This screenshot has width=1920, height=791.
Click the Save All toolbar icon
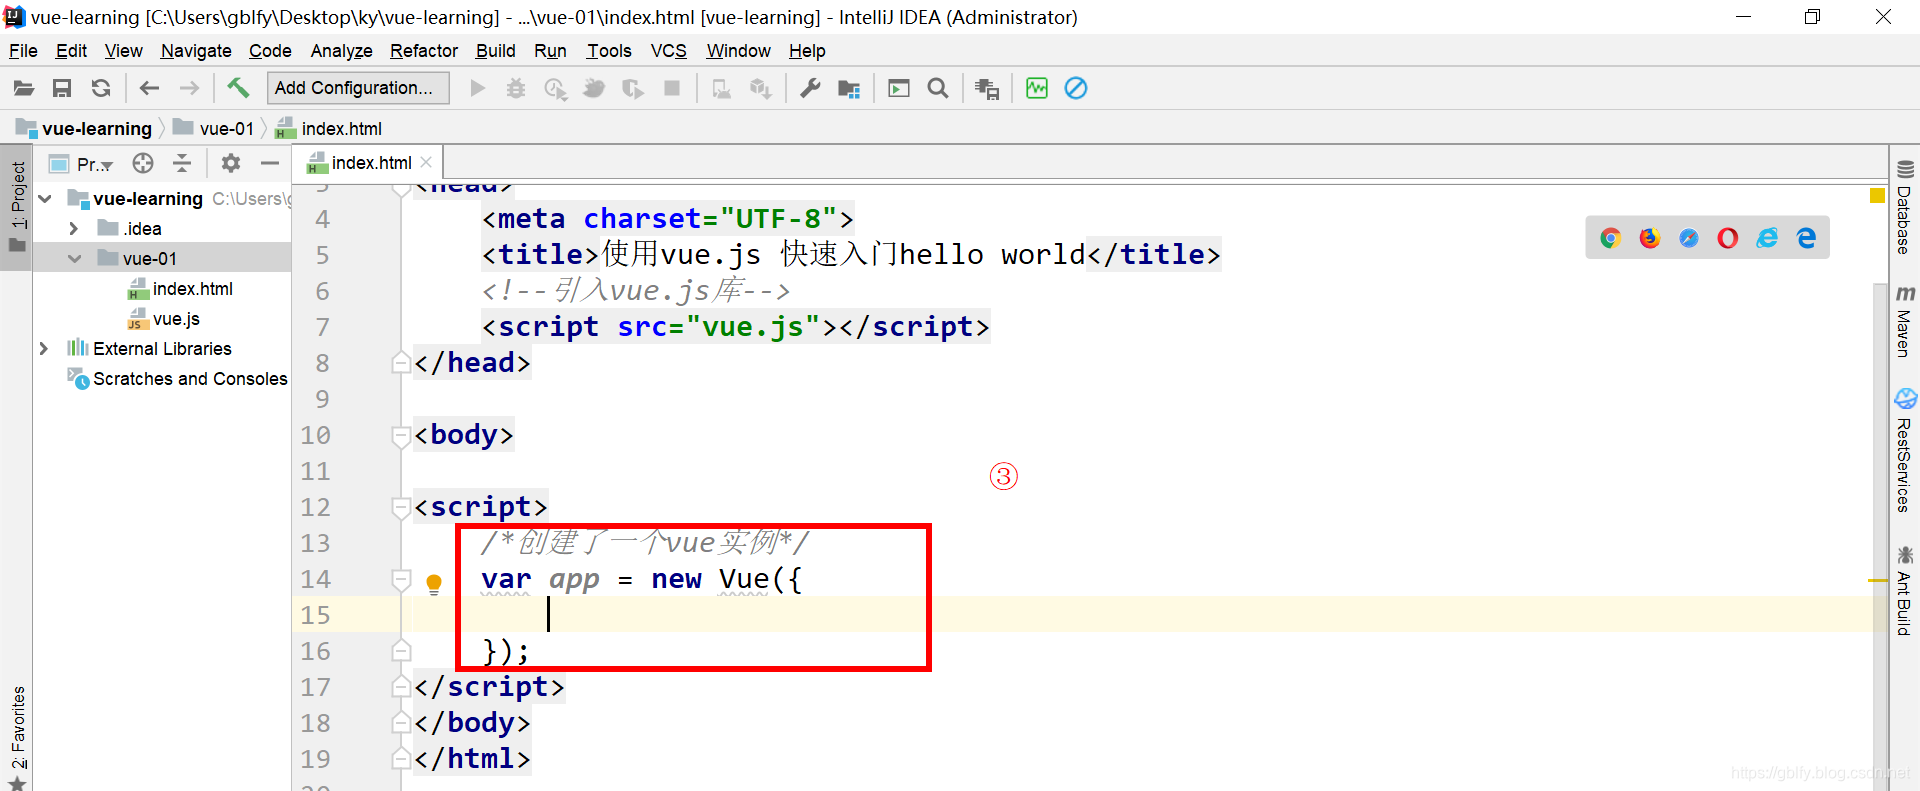tap(62, 88)
